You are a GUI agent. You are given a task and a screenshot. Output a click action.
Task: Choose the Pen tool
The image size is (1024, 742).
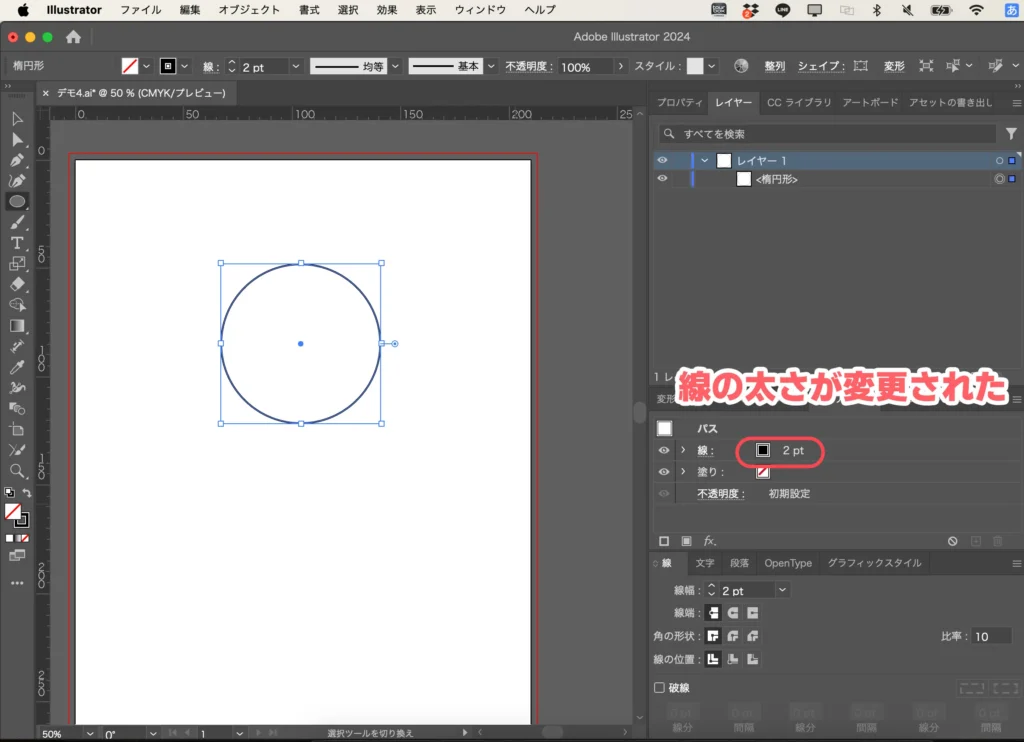pyautogui.click(x=17, y=159)
